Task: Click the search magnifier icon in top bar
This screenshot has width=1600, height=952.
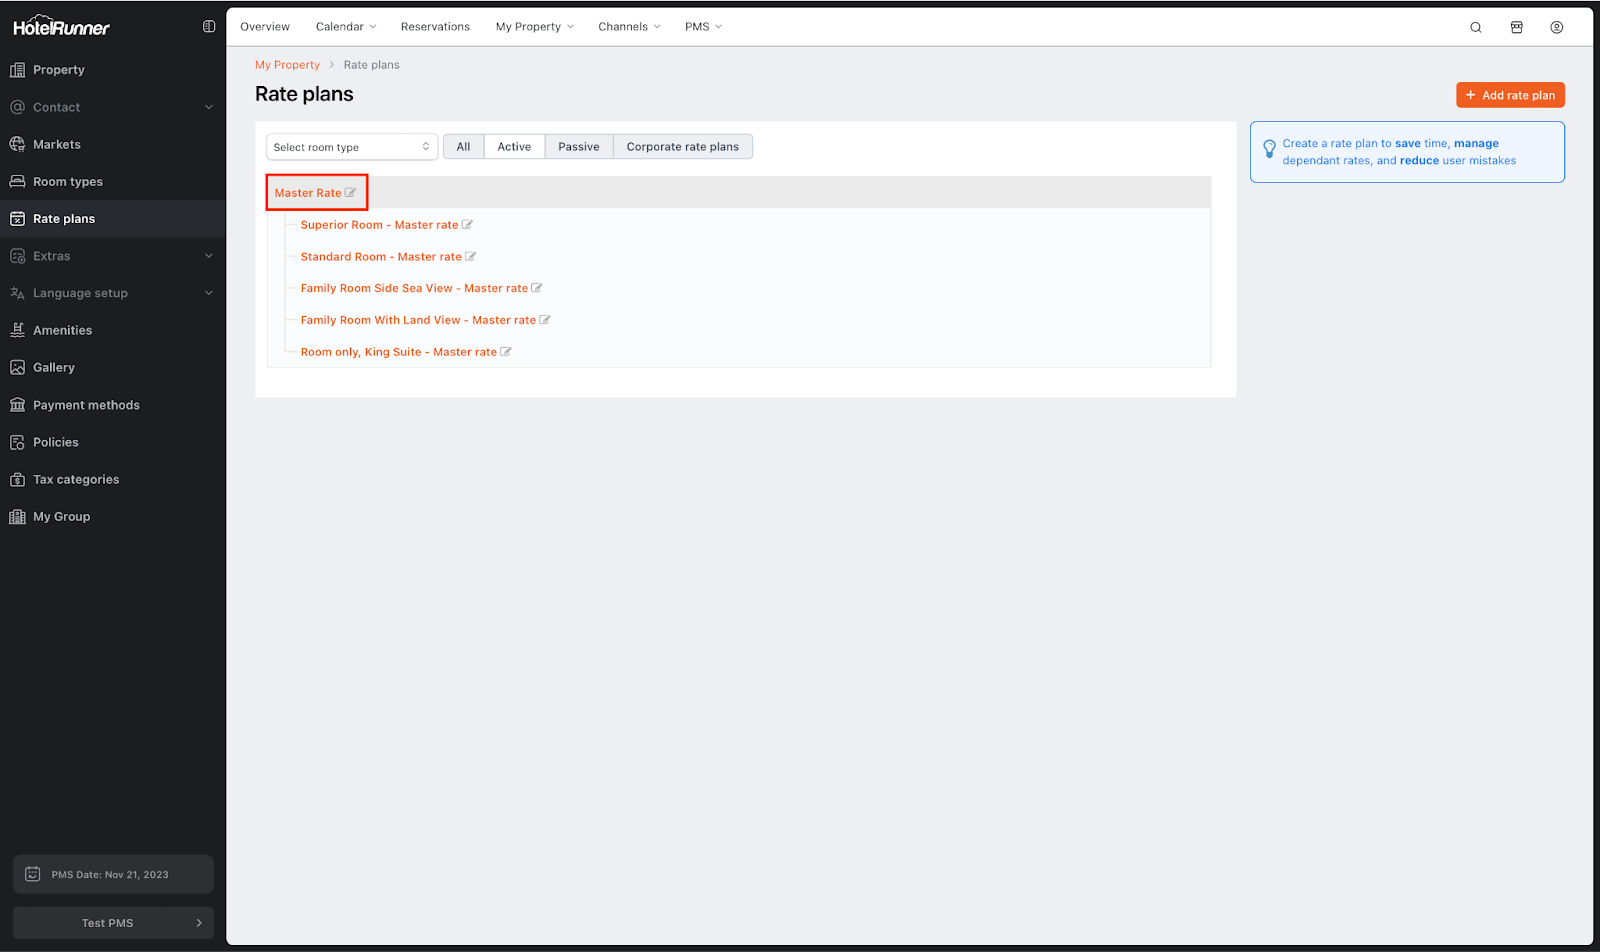Action: (x=1475, y=27)
